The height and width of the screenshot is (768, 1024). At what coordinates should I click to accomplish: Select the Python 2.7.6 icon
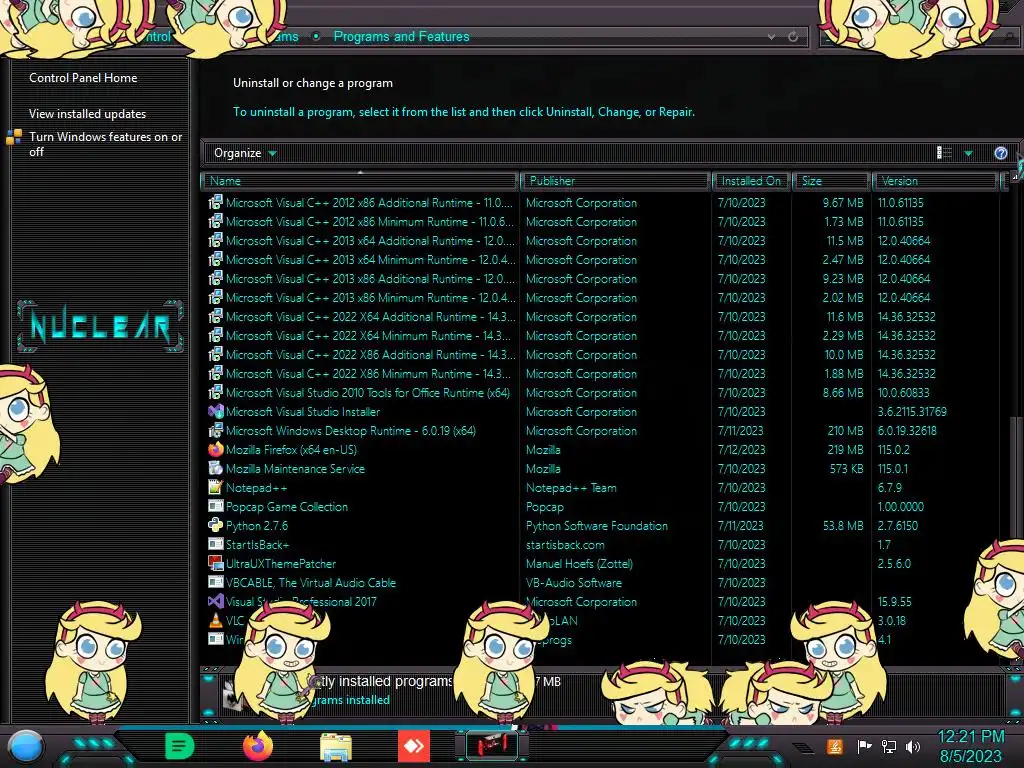coord(216,525)
